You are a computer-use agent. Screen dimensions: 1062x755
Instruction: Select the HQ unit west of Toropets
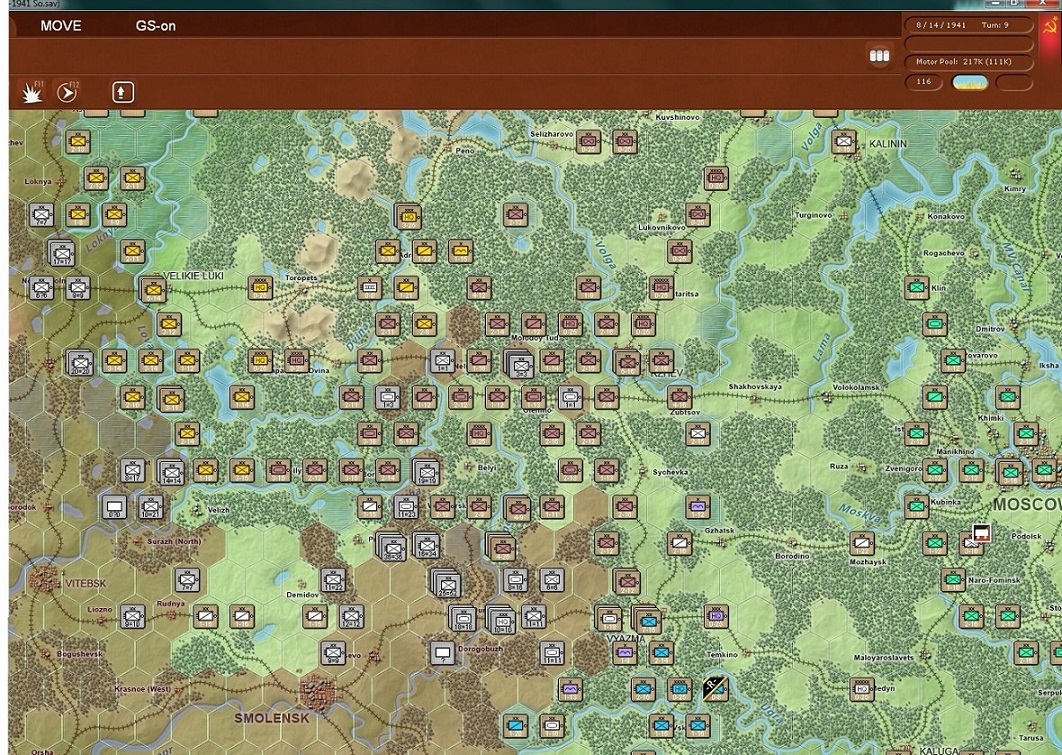[x=260, y=288]
